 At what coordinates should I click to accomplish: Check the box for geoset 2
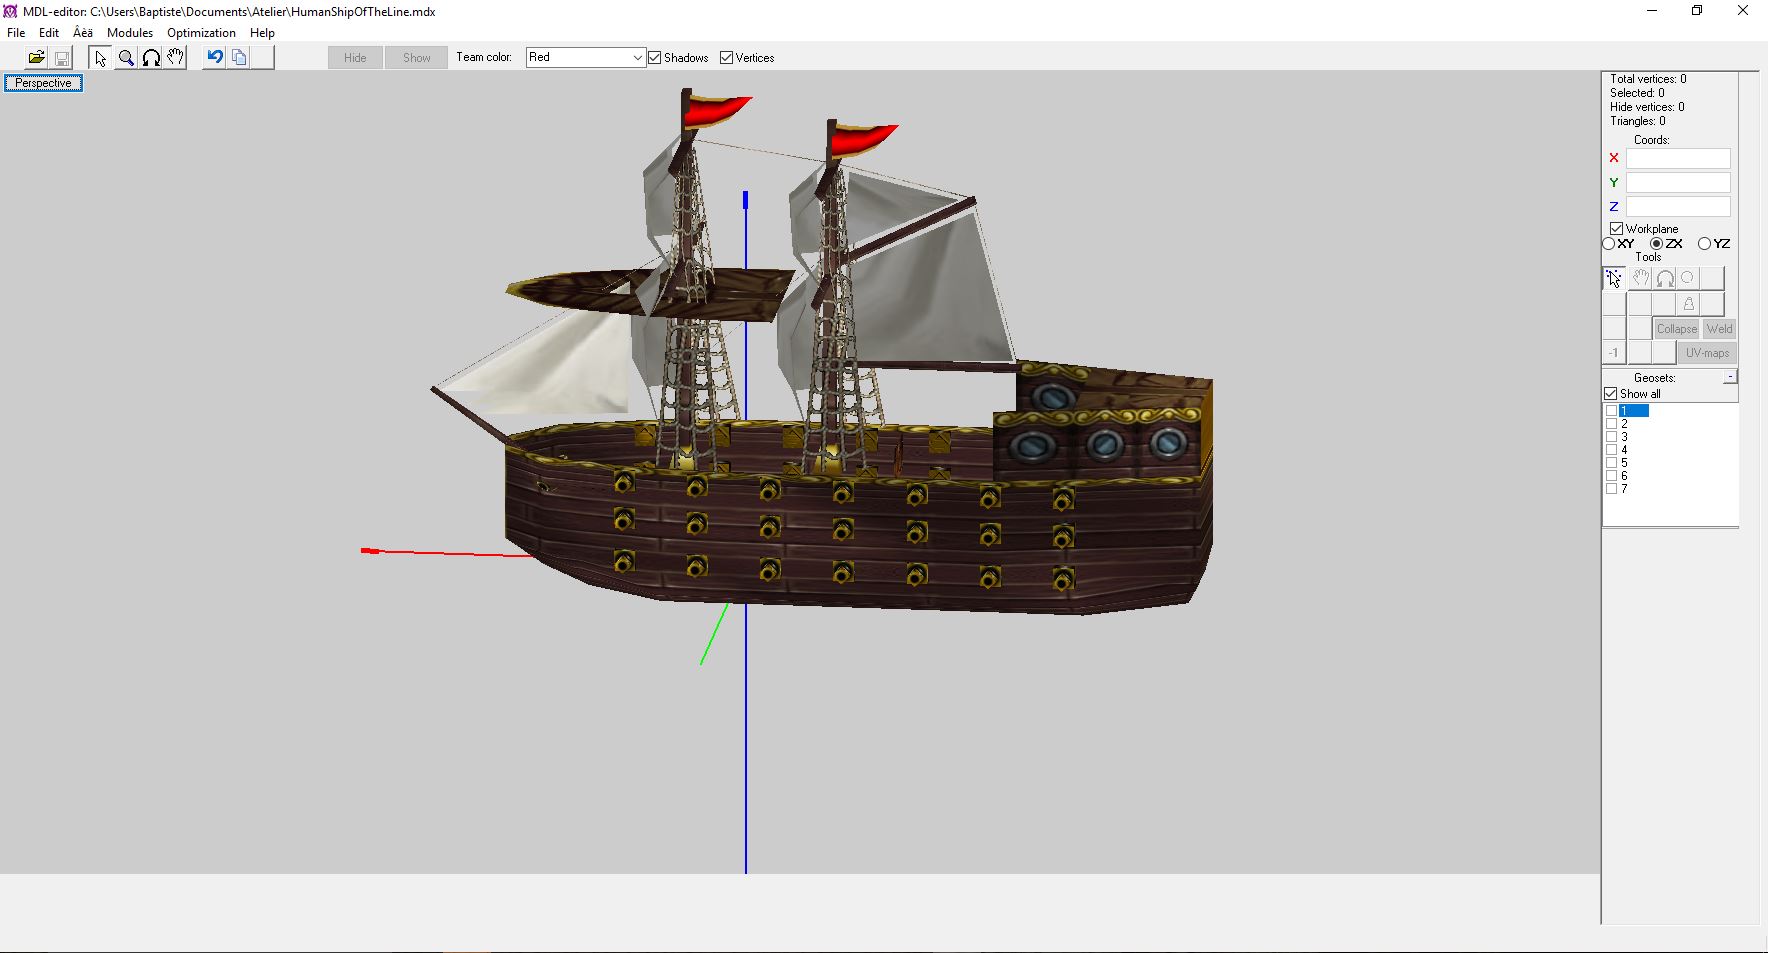(1611, 424)
